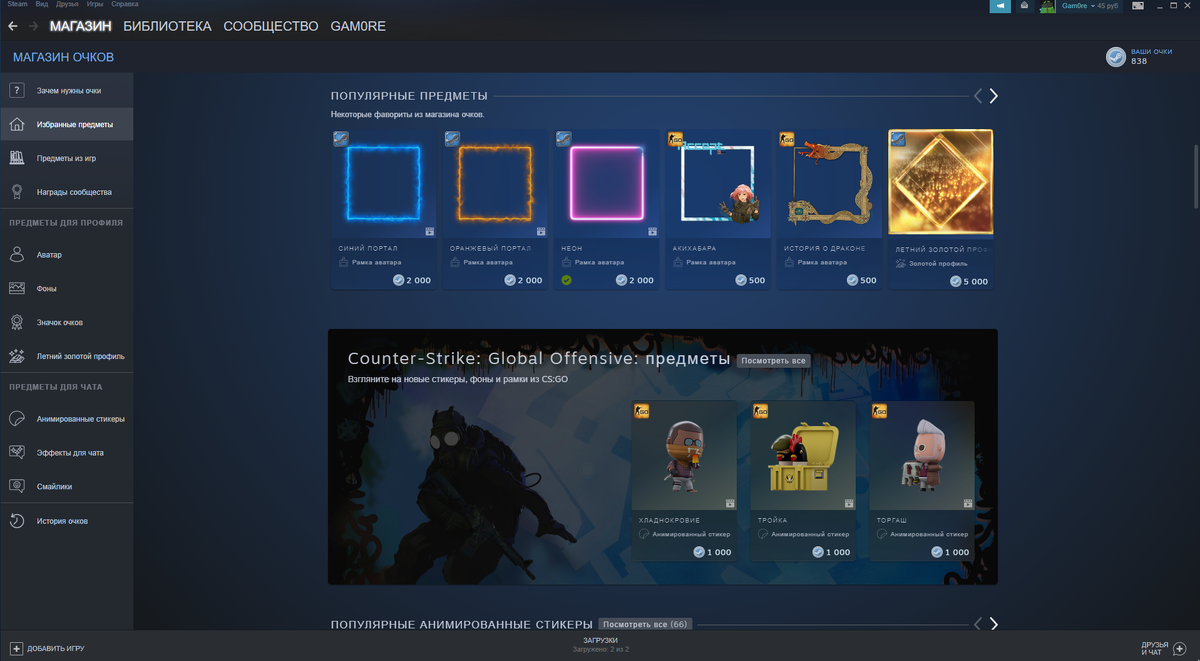1200x661 pixels.
Task: Click the Добавить игру label
Action: 56,649
